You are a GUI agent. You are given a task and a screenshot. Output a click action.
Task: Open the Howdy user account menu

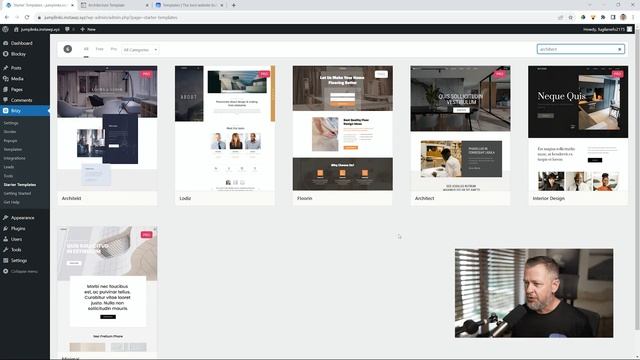(608, 29)
